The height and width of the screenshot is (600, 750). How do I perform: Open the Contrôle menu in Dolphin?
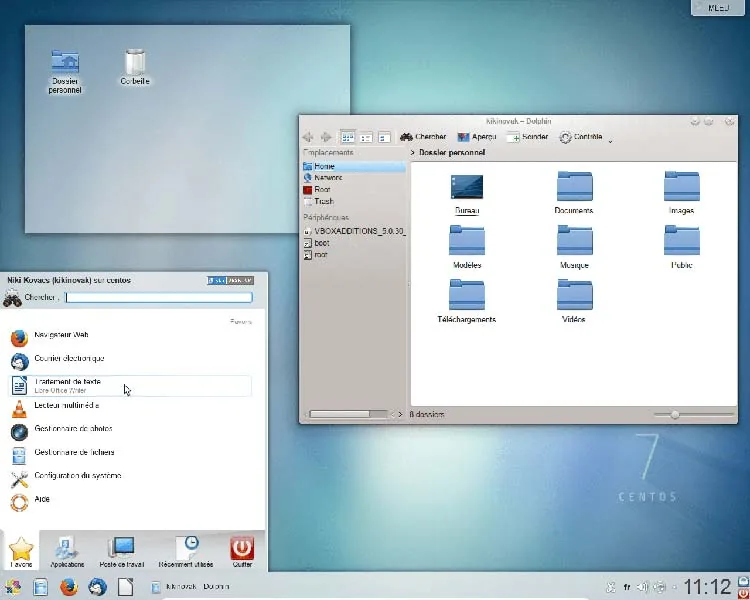pyautogui.click(x=581, y=137)
